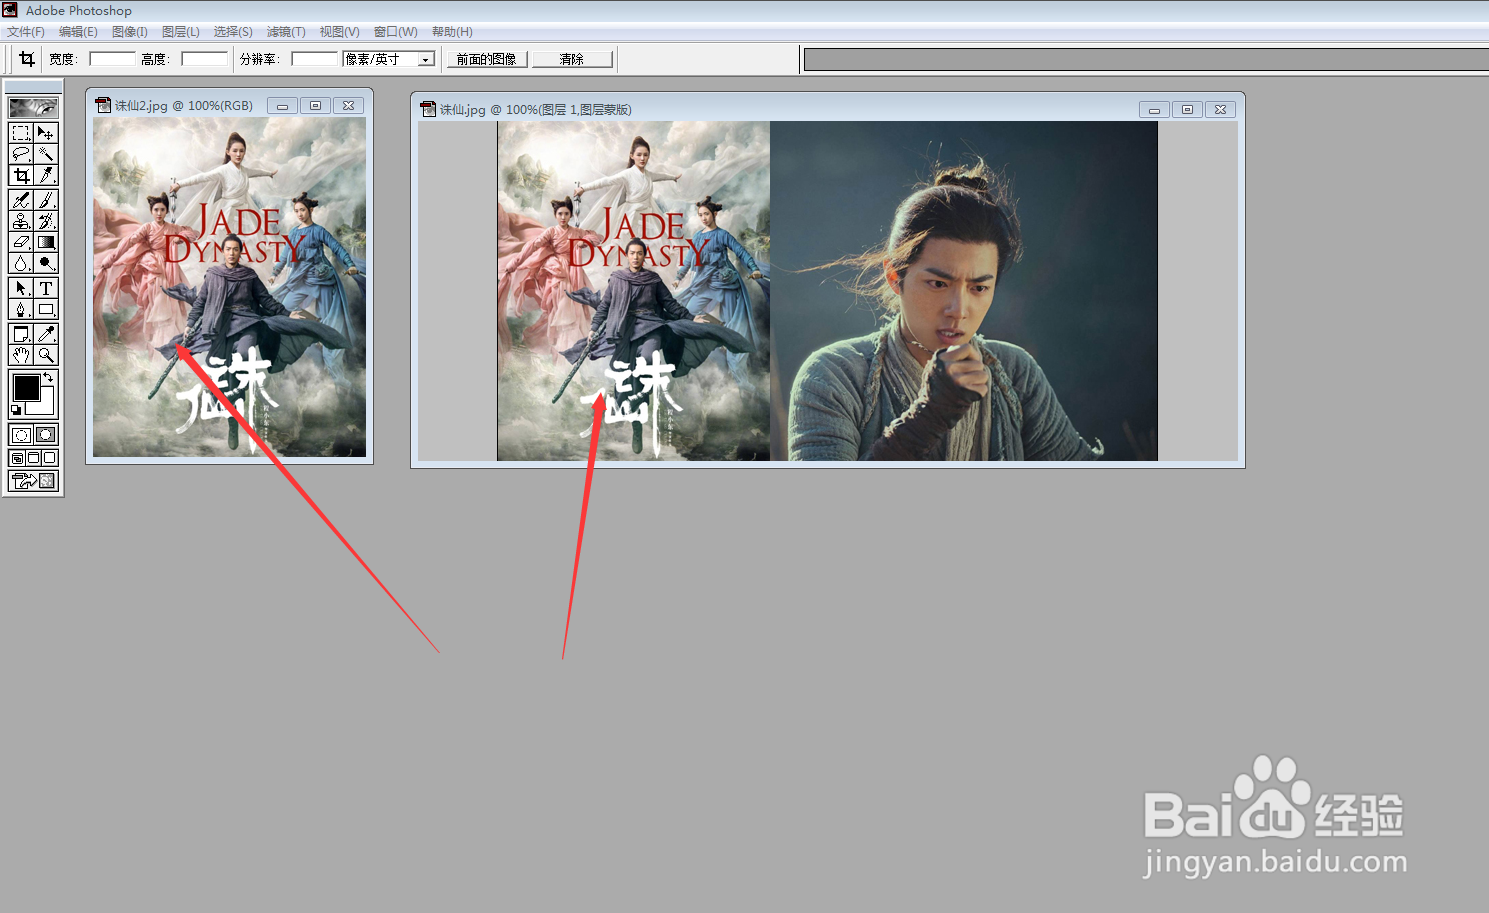1489x913 pixels.
Task: Click the poster canvas in 诛仙2.jpg window
Action: 229,287
